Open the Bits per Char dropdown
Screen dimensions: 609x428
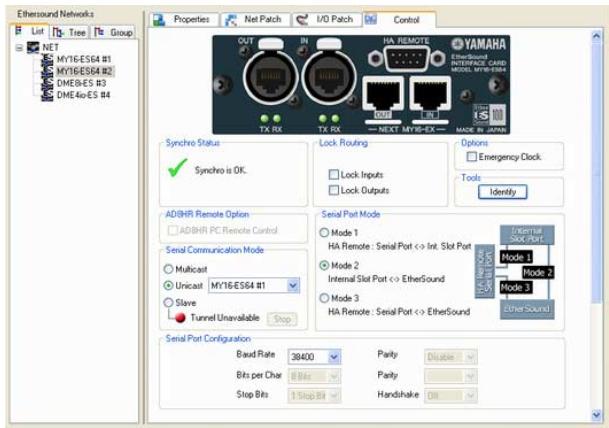point(334,376)
